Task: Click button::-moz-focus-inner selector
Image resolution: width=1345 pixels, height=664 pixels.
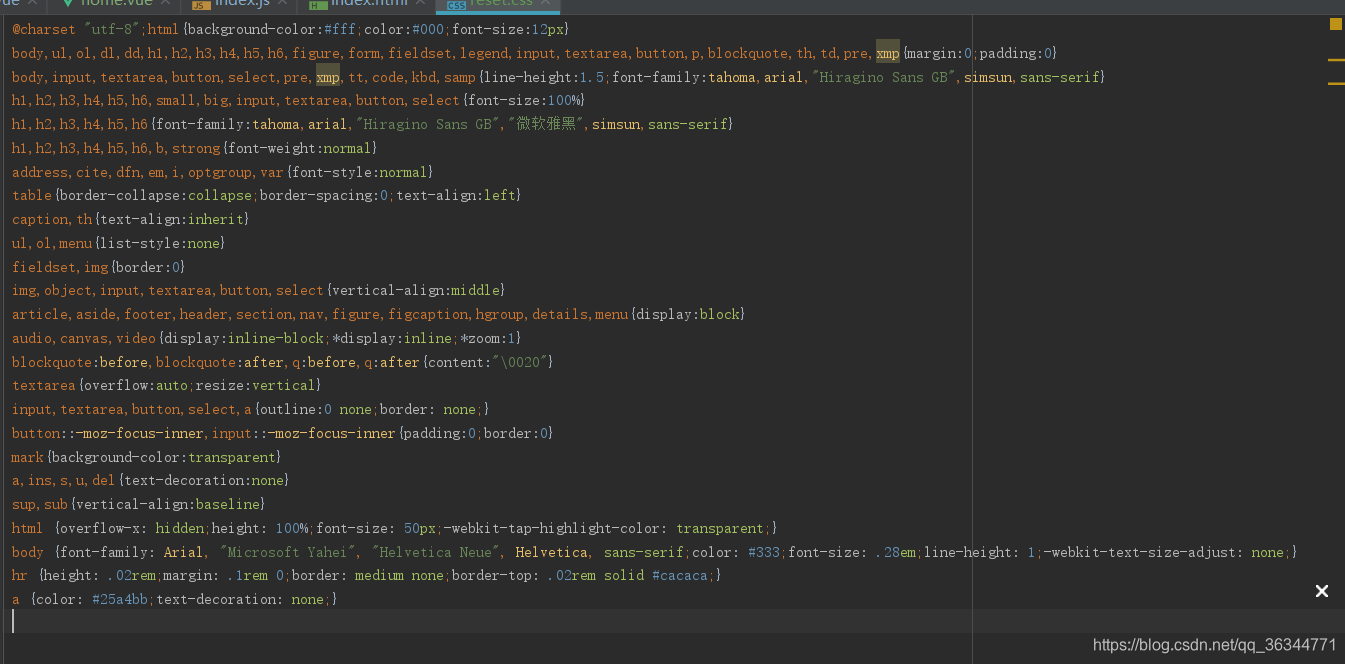Action: point(108,433)
